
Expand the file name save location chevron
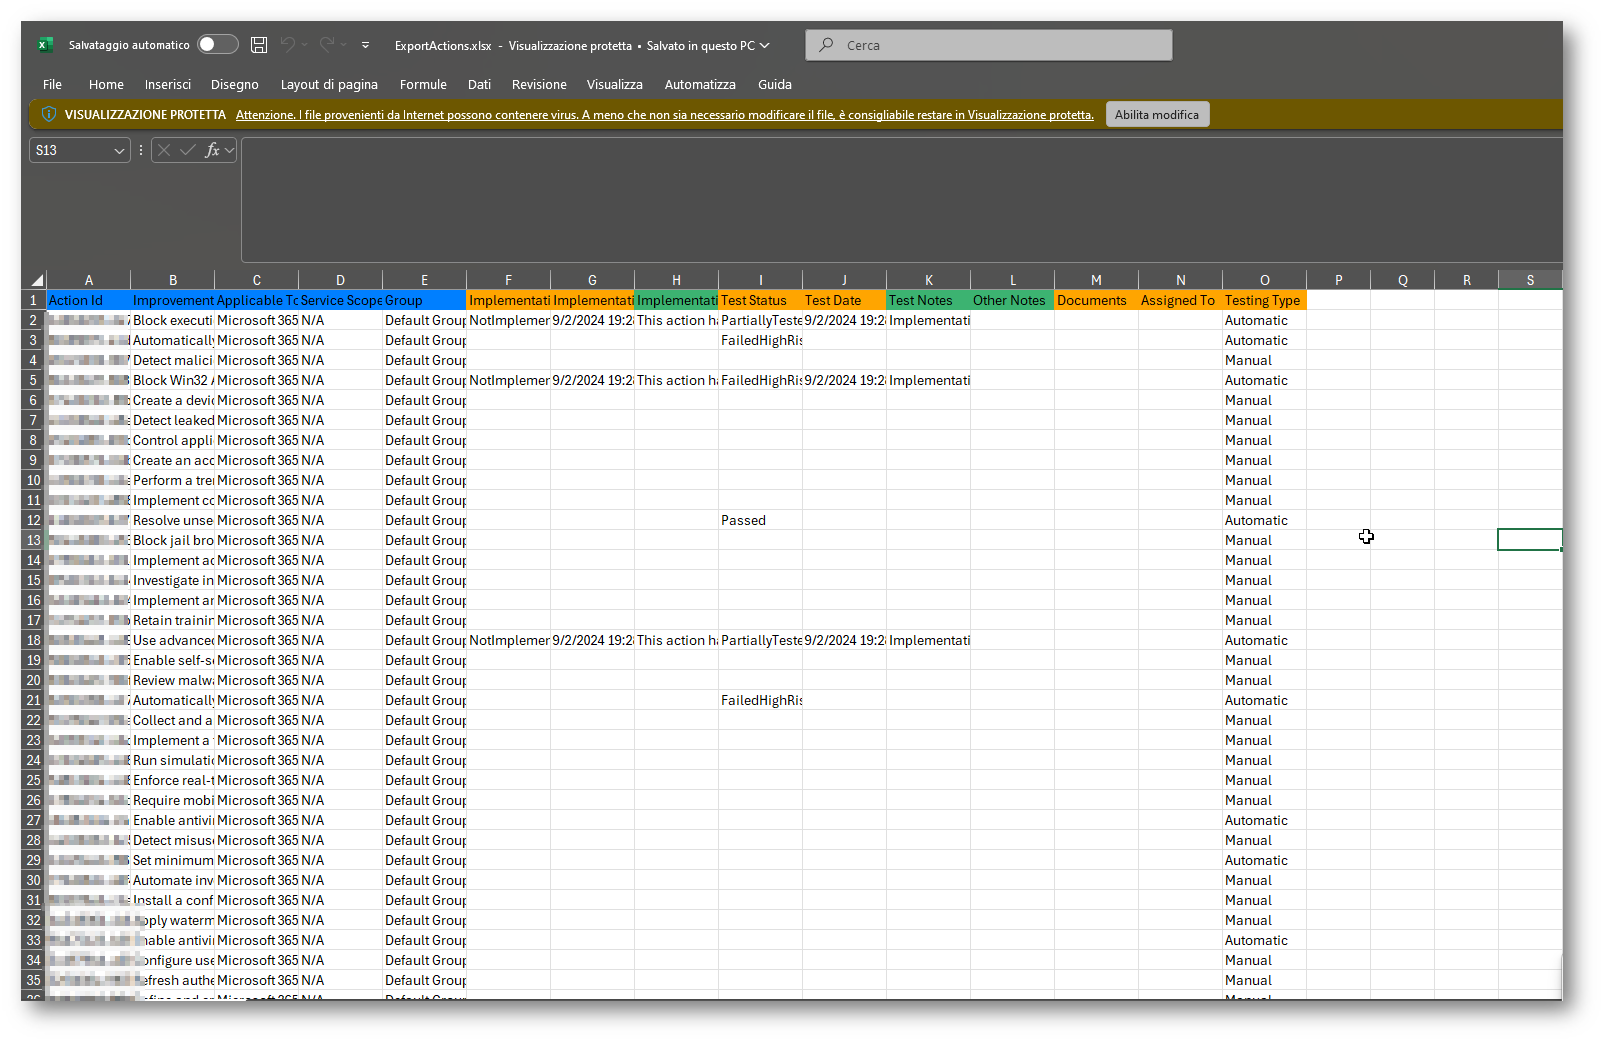tap(765, 45)
